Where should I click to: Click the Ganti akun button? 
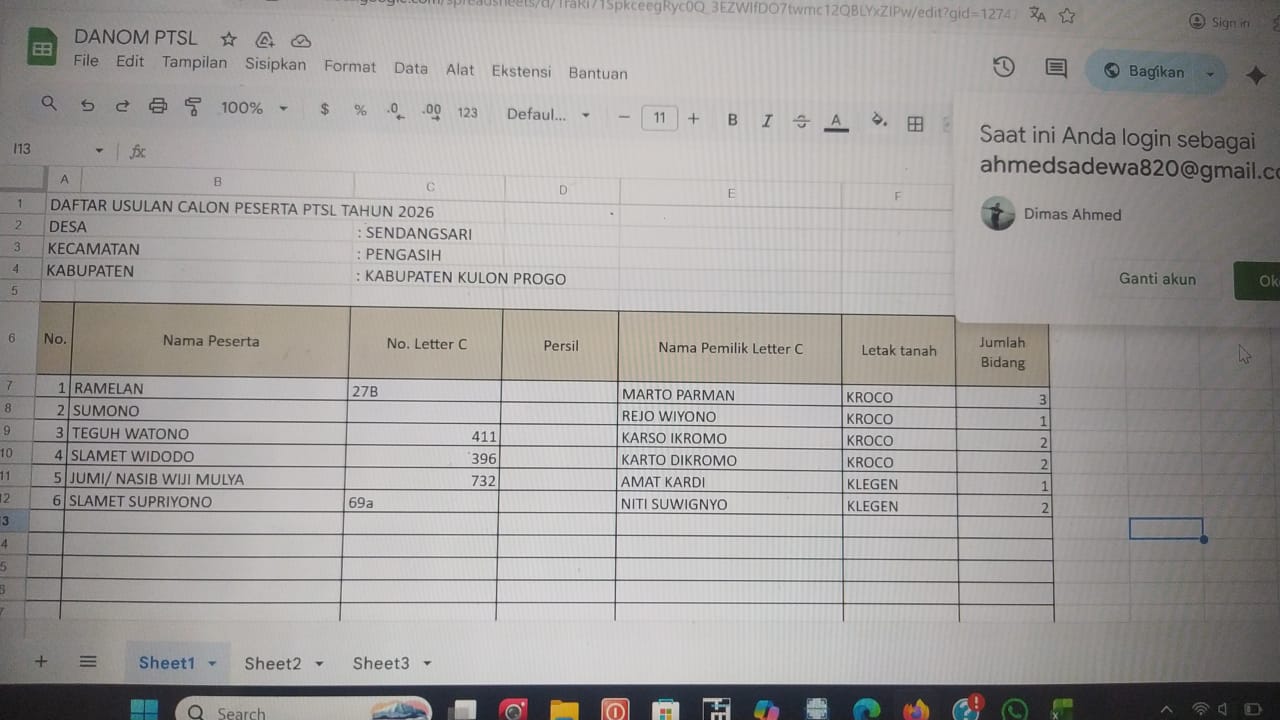coord(1157,279)
